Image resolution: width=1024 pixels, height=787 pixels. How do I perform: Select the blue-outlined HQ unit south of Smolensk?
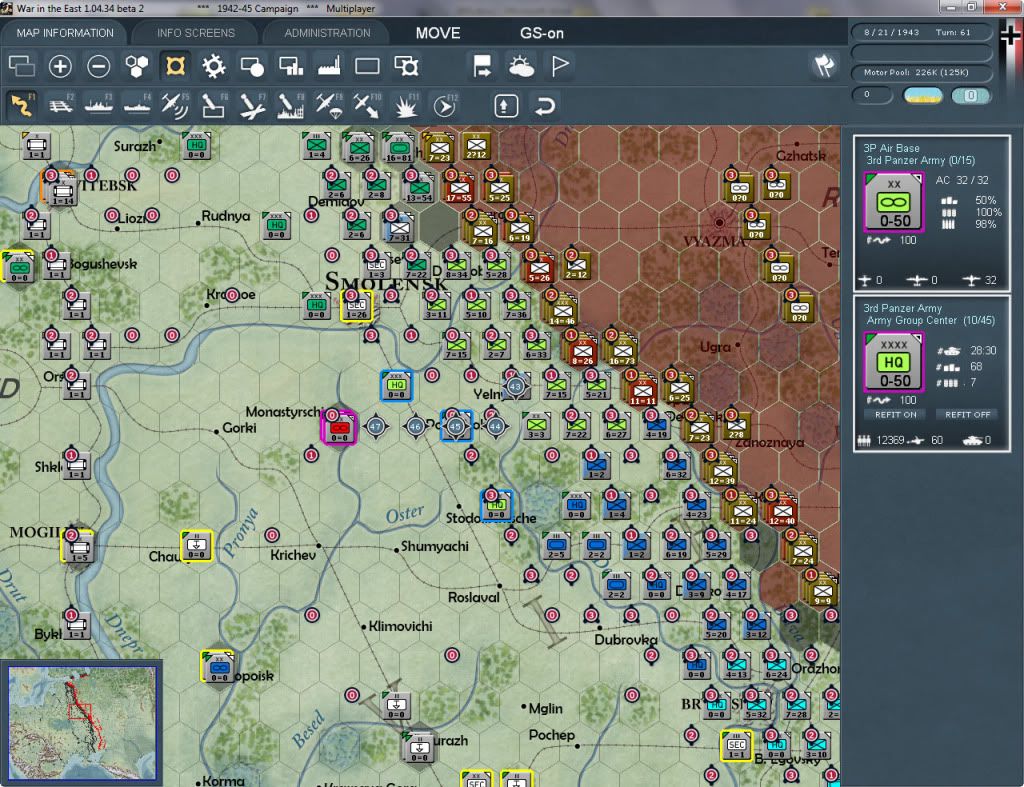pos(396,385)
